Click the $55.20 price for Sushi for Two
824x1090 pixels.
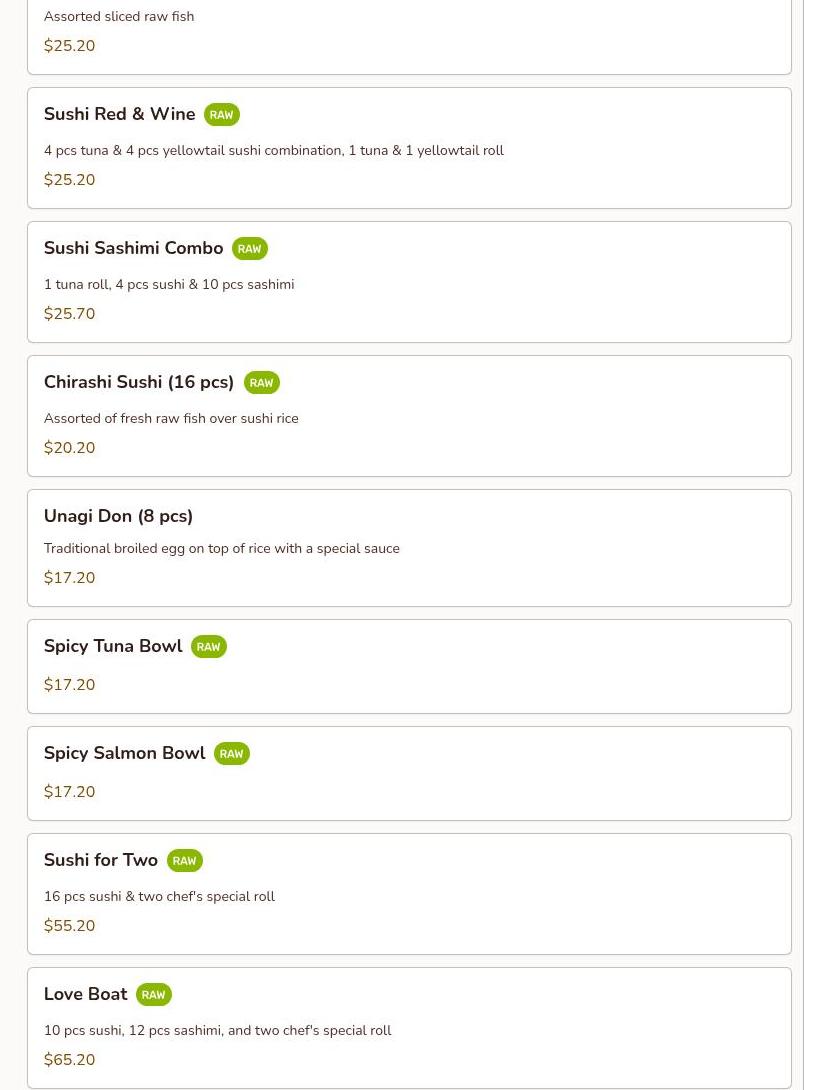click(69, 926)
